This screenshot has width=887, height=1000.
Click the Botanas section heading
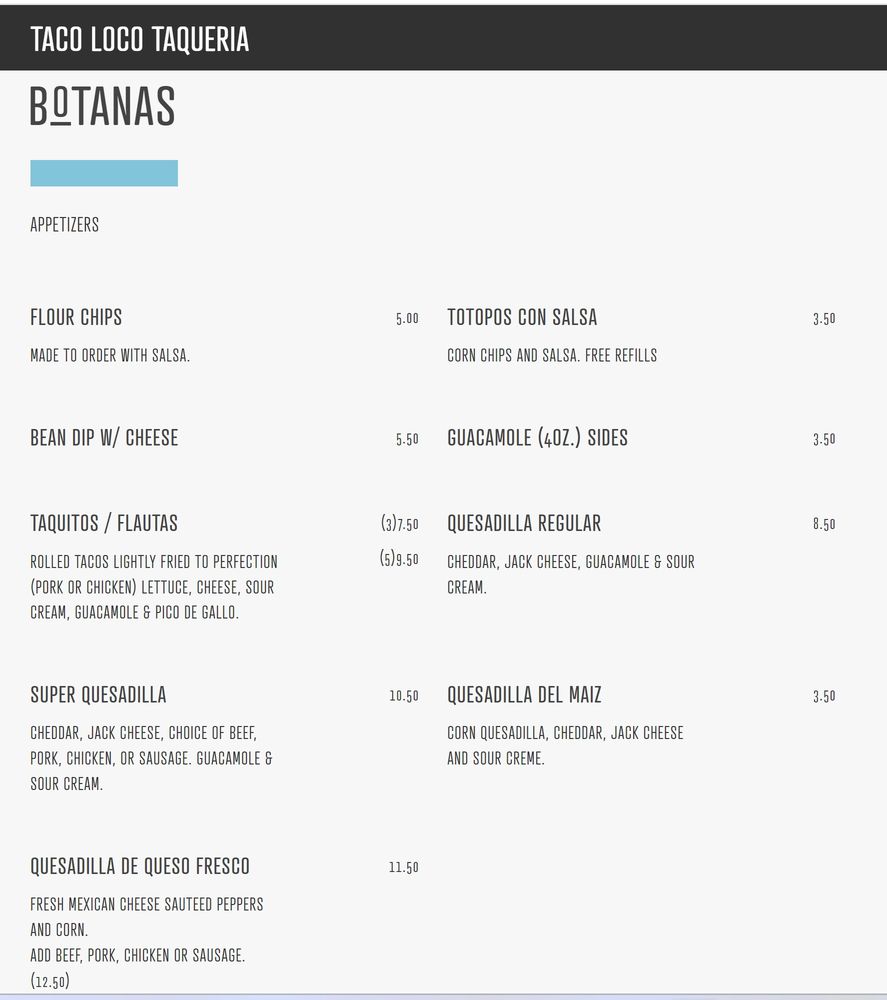102,107
